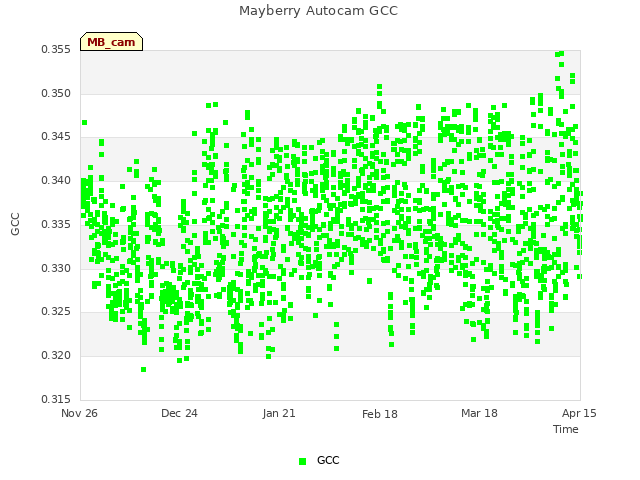Click the 0.340 y-axis value
The image size is (640, 480).
pyautogui.click(x=56, y=180)
